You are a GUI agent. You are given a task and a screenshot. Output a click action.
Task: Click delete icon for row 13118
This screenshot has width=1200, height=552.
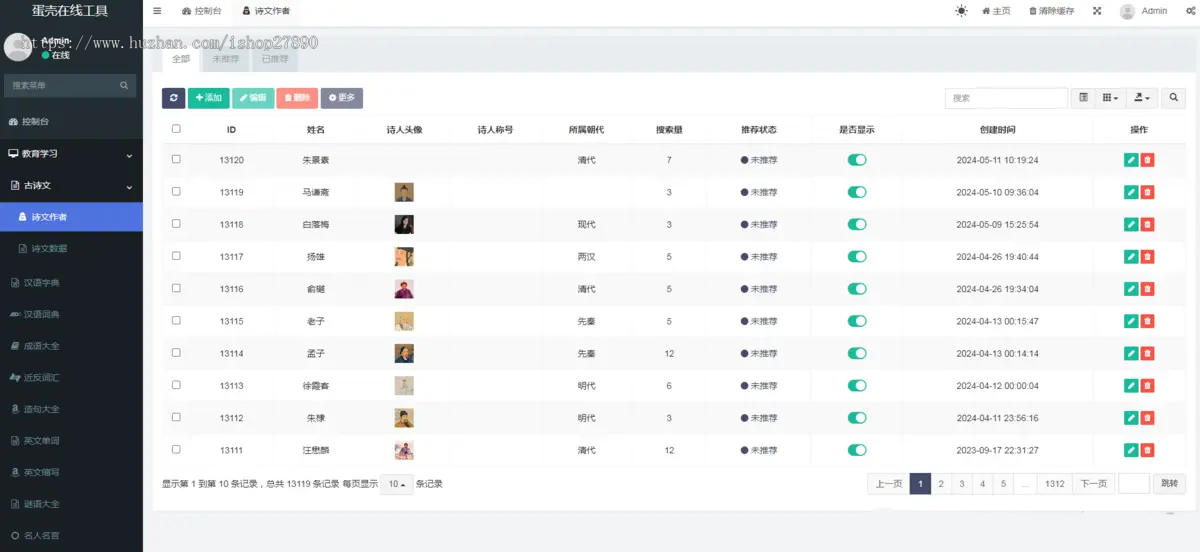tap(1147, 224)
